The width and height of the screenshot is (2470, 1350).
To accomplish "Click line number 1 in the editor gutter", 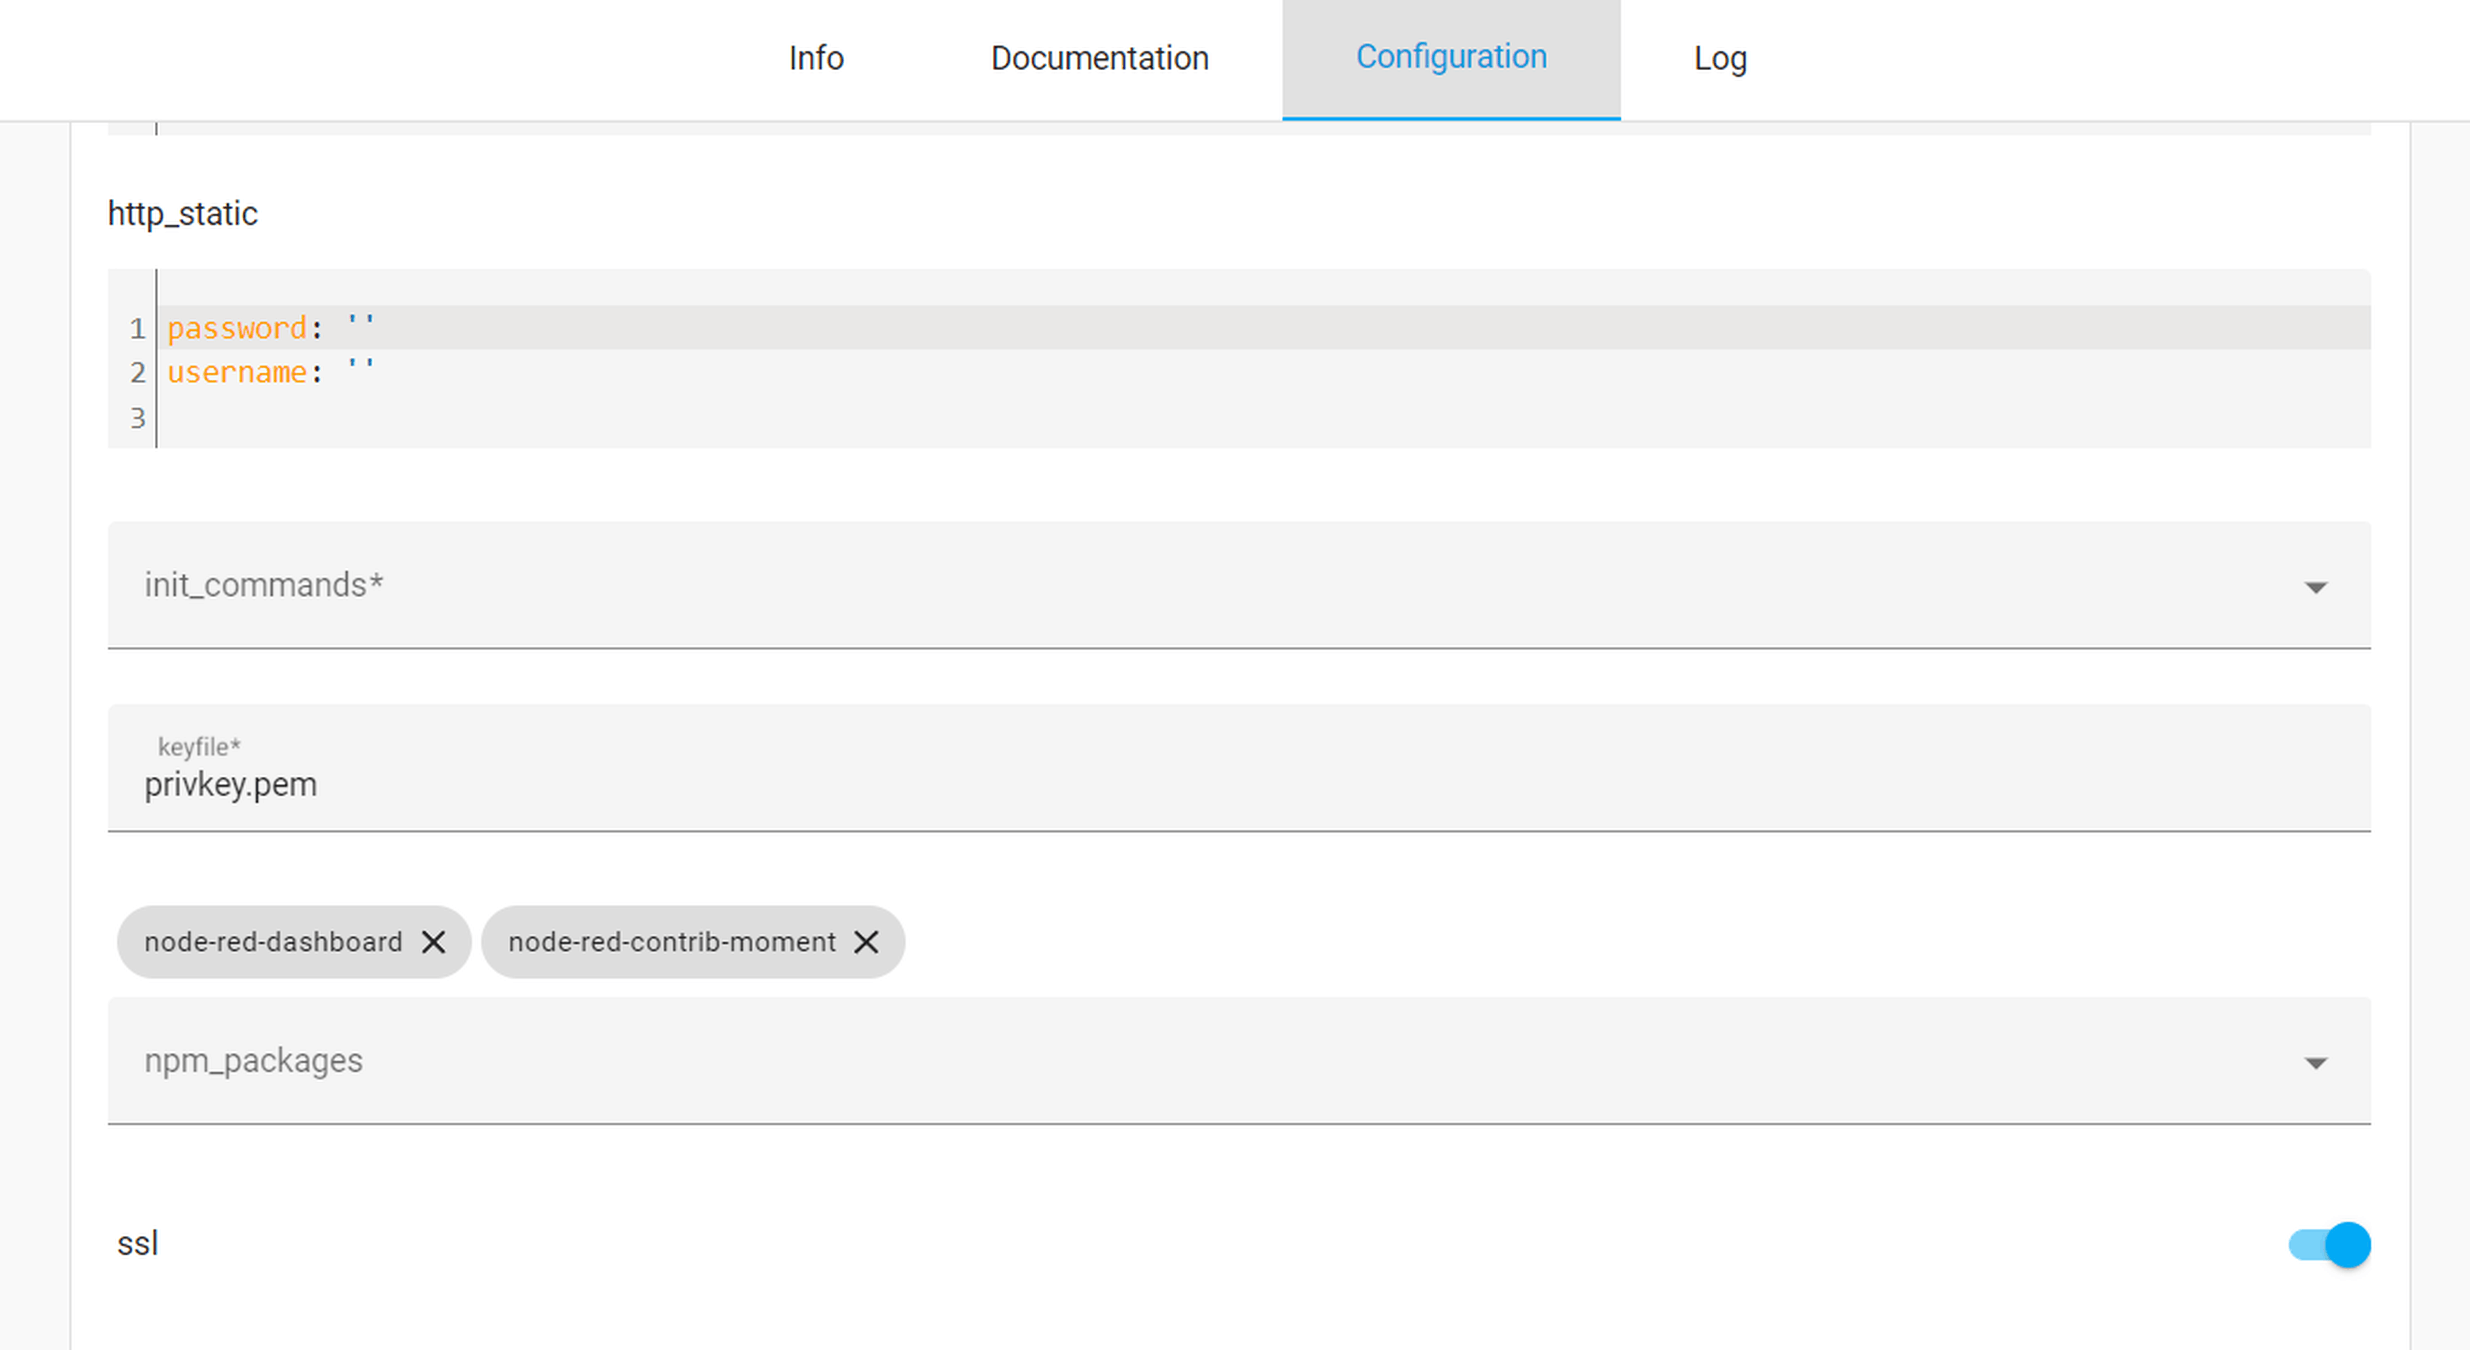I will [137, 328].
